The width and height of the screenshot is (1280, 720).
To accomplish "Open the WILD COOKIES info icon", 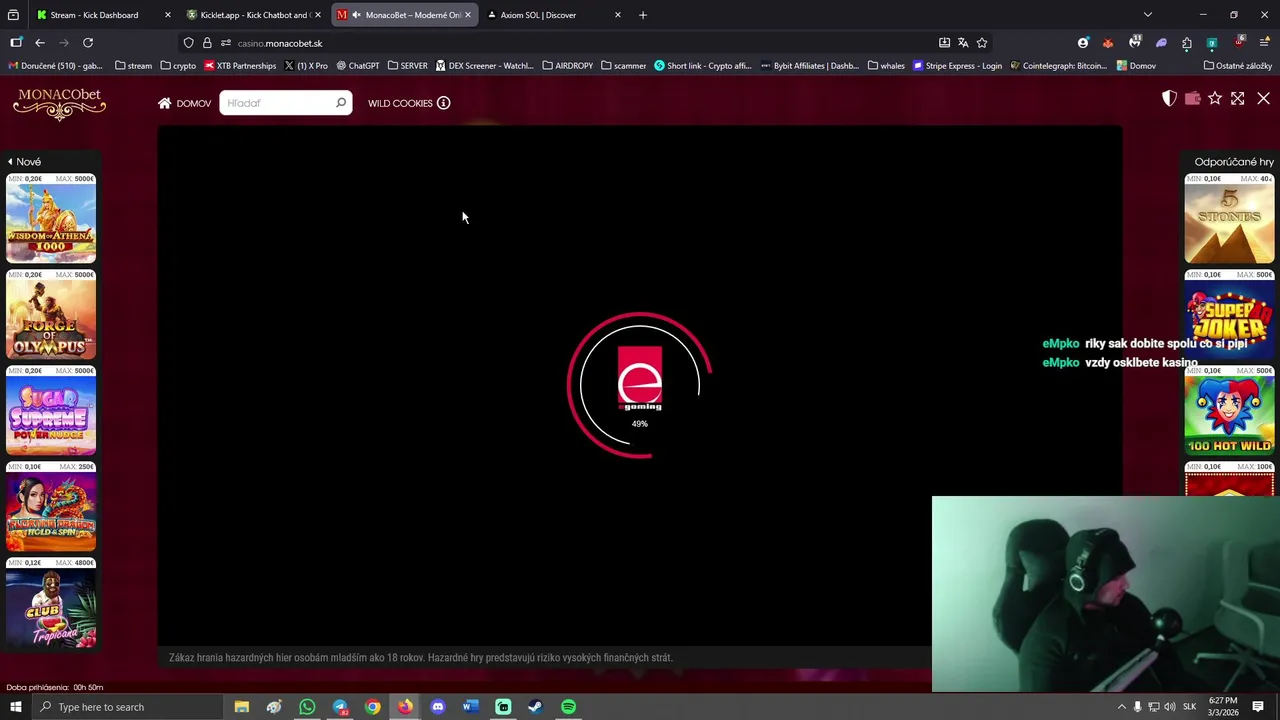I will pyautogui.click(x=443, y=103).
